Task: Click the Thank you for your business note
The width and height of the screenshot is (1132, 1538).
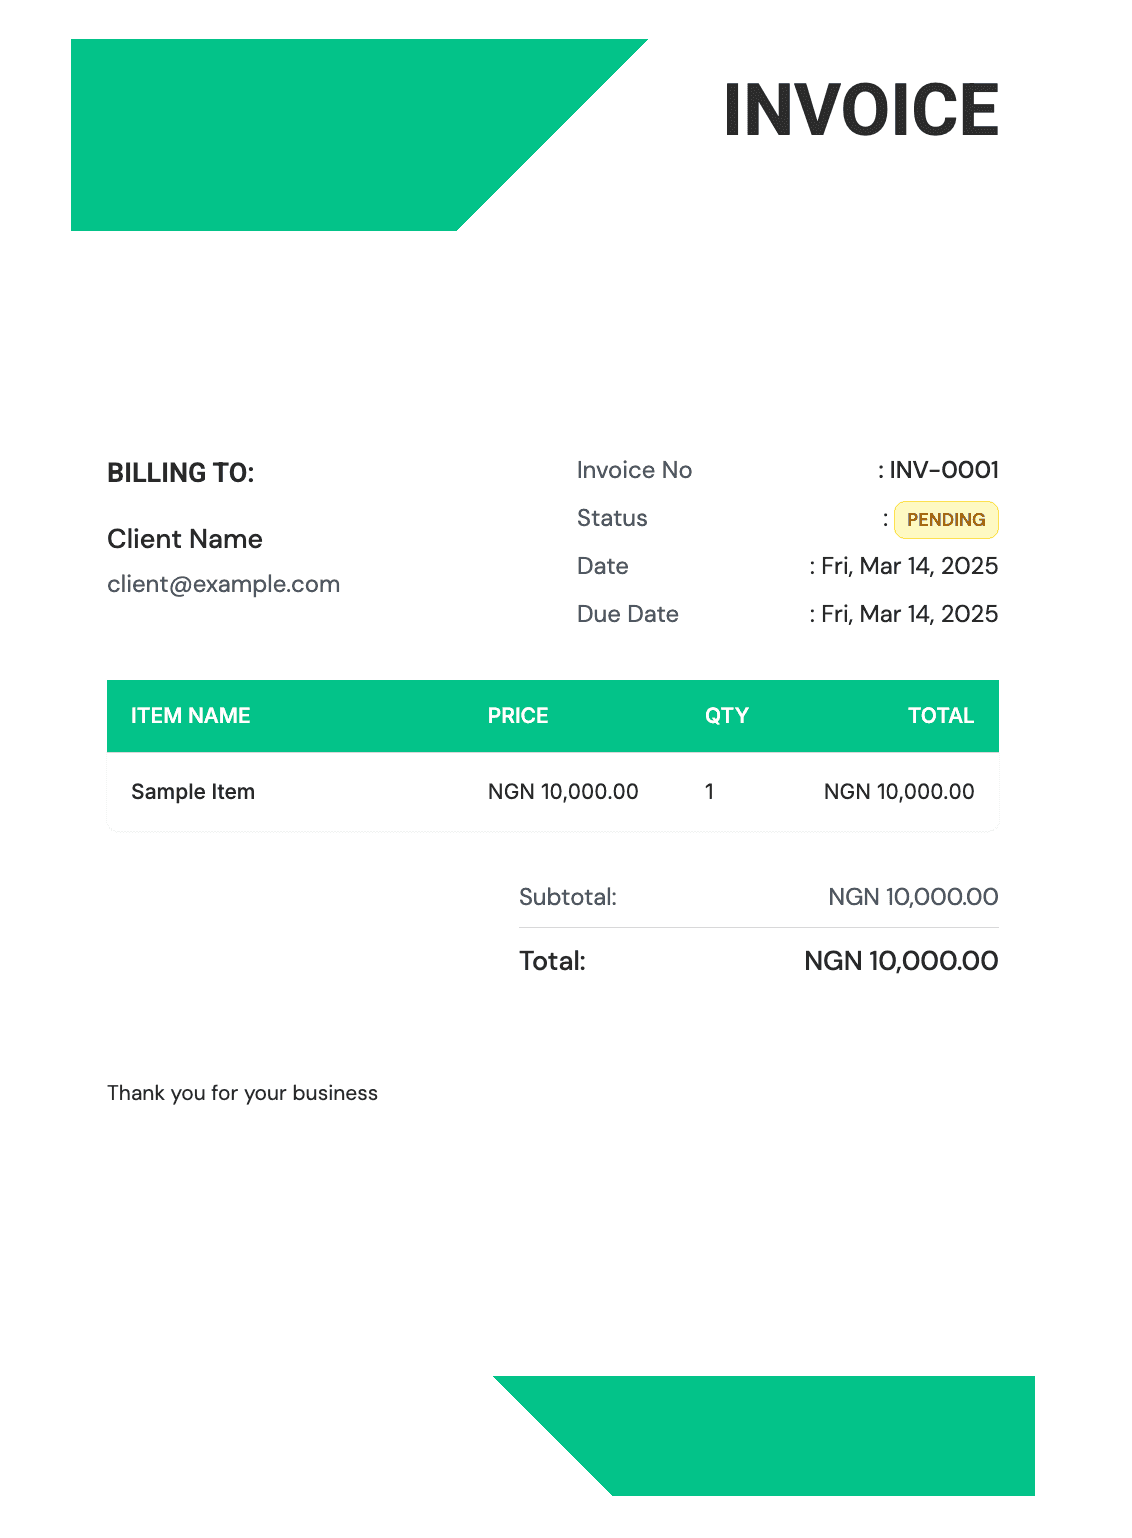Action: click(242, 1093)
